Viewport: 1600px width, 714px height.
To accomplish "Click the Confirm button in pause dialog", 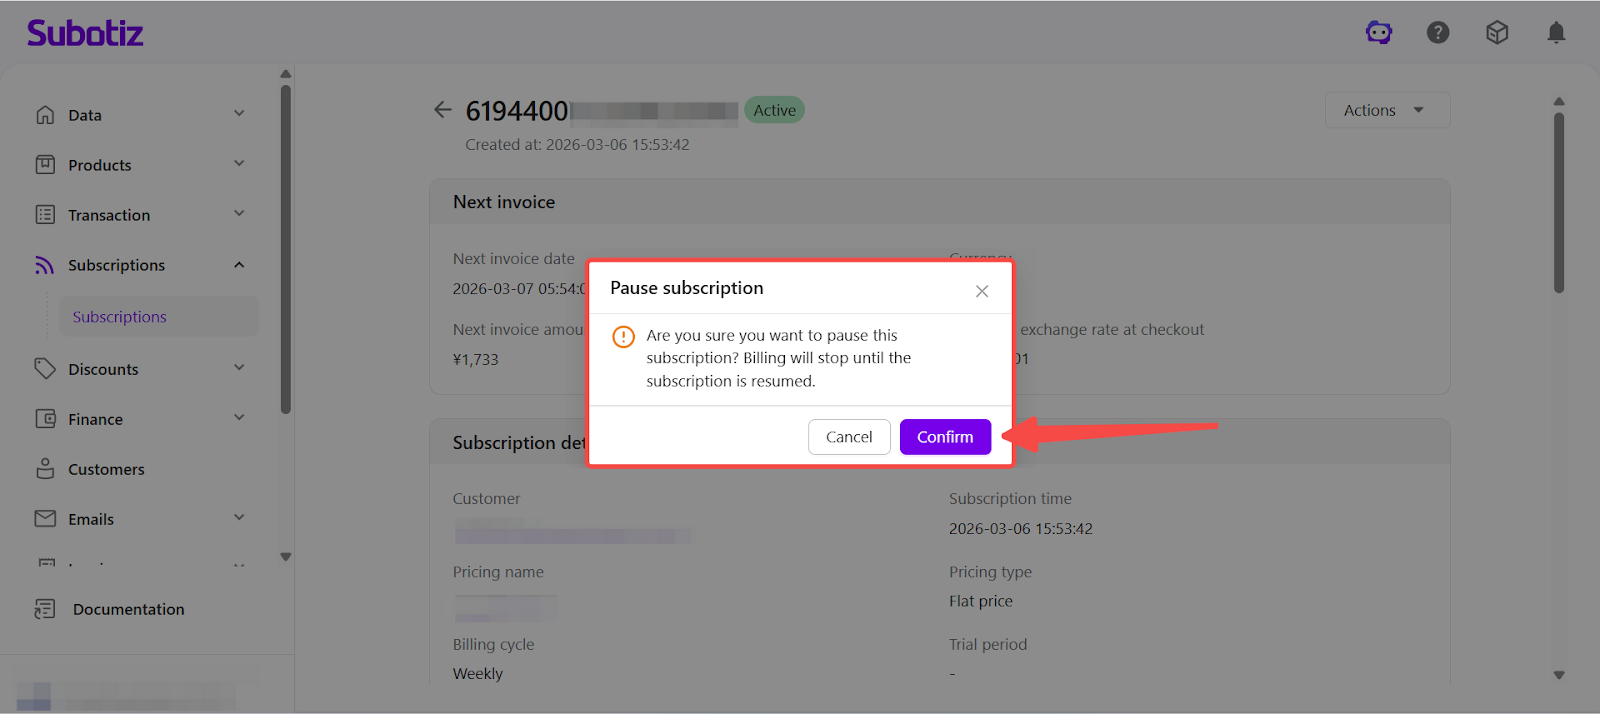I will click(x=944, y=437).
